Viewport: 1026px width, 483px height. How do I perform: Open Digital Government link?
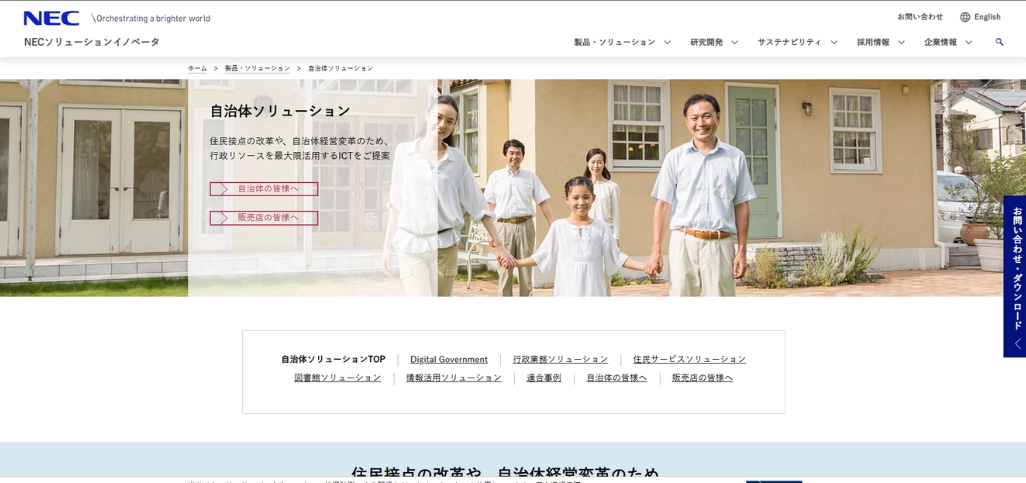coord(449,359)
